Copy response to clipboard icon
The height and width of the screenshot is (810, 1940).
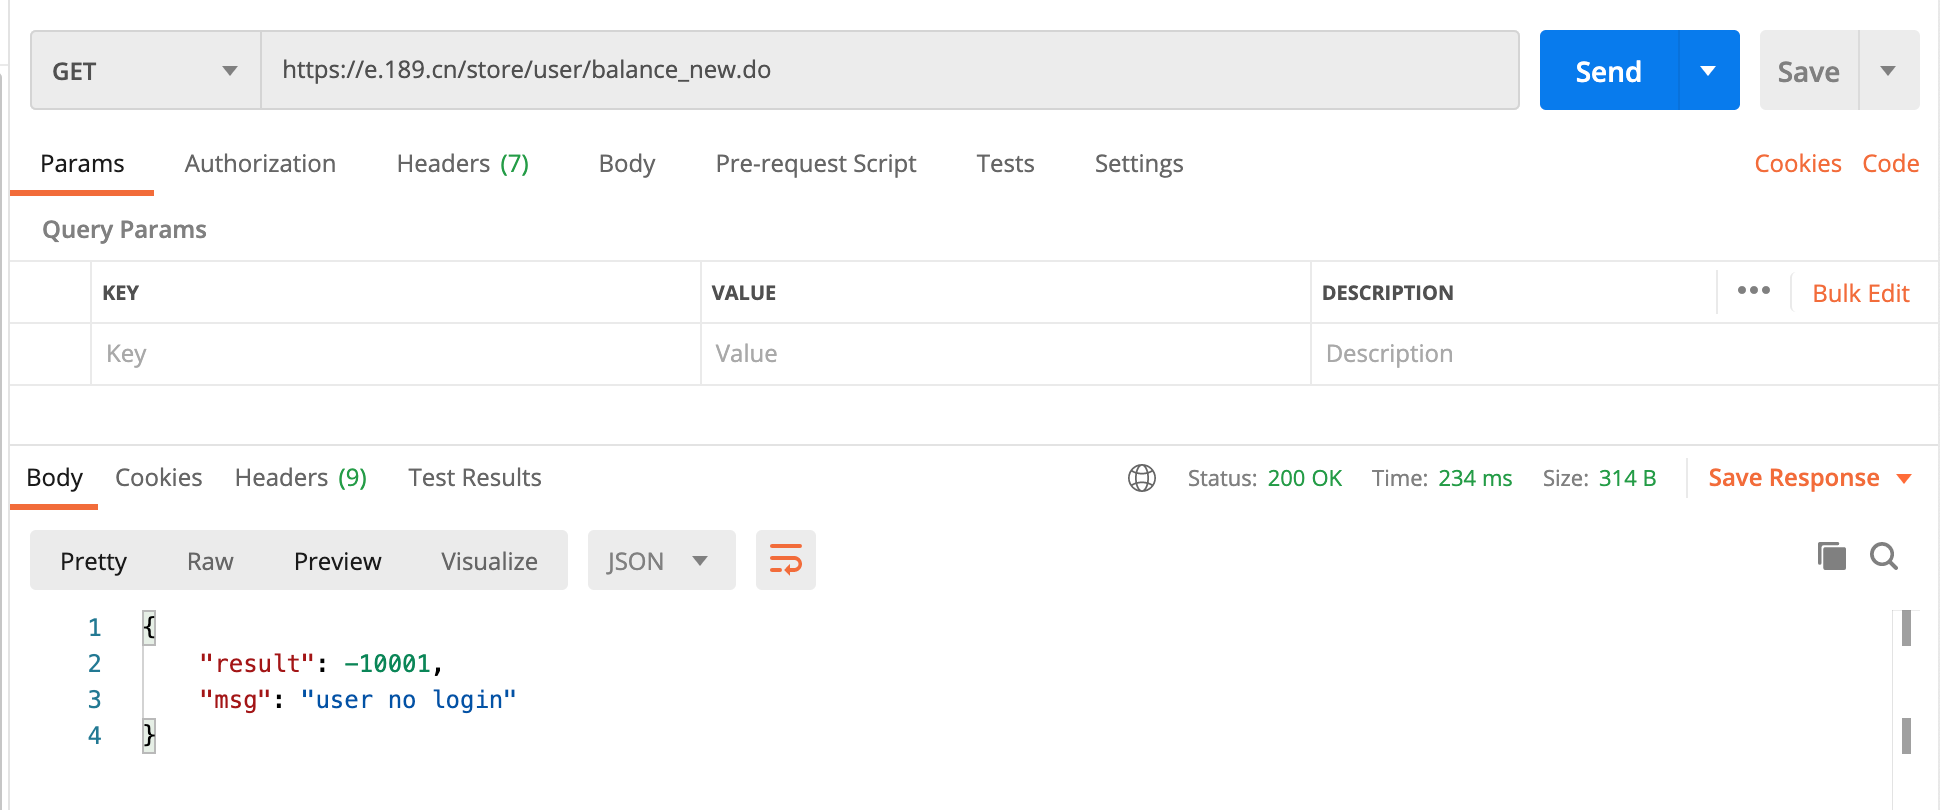[x=1831, y=556]
